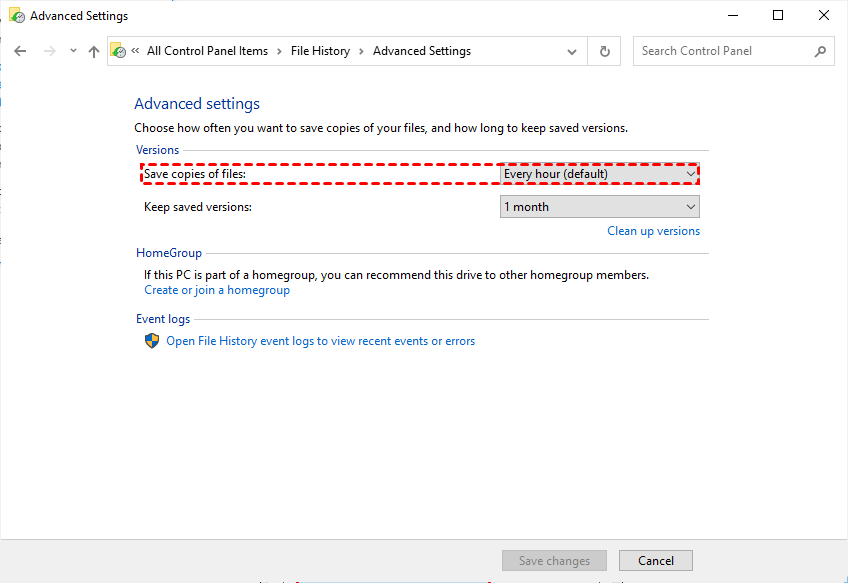Click Clean up versions link
The height and width of the screenshot is (583, 848).
tap(653, 231)
